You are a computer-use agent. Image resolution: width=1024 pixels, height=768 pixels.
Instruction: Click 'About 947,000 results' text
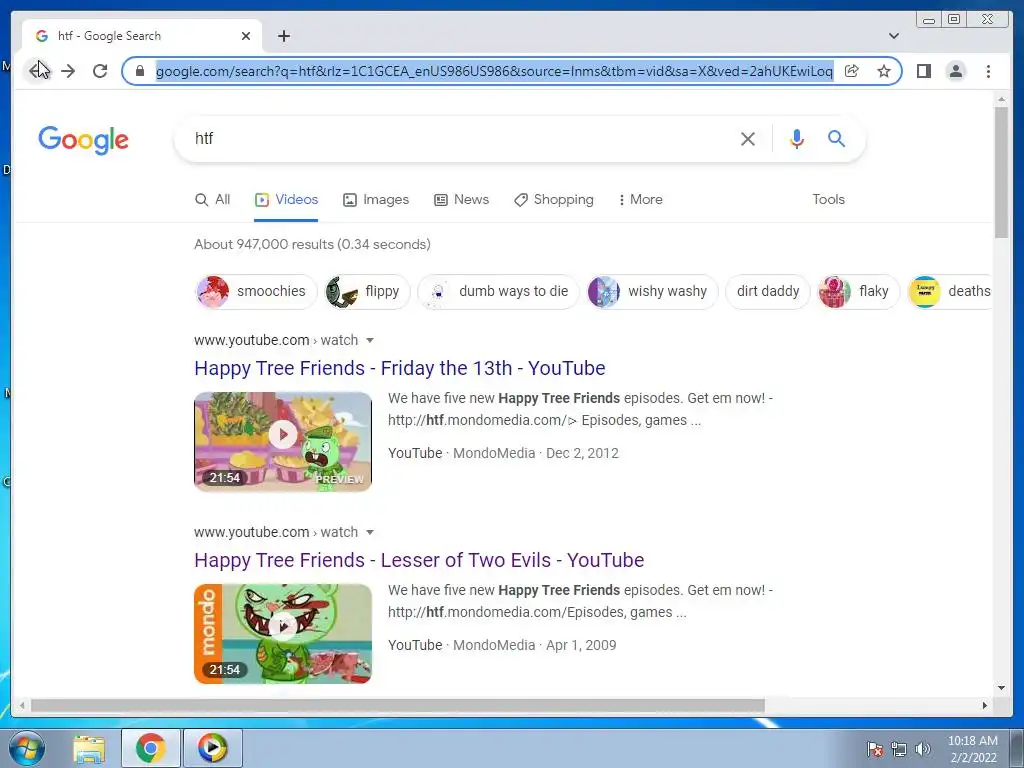point(264,244)
